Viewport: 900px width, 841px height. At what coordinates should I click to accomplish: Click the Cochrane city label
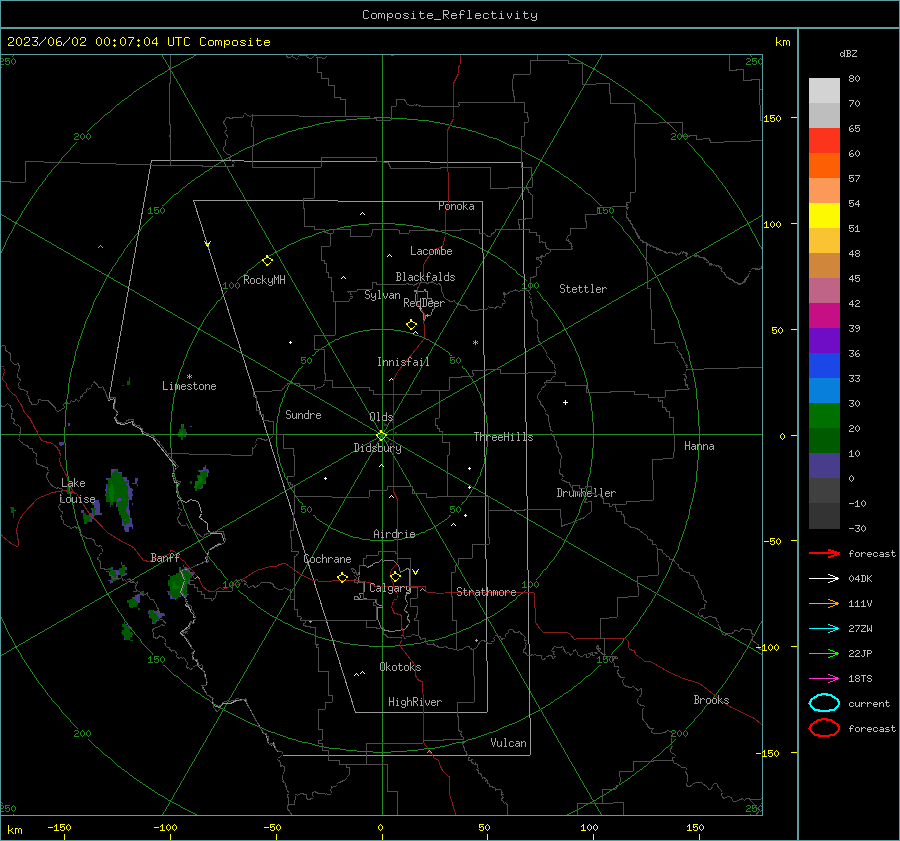point(327,559)
